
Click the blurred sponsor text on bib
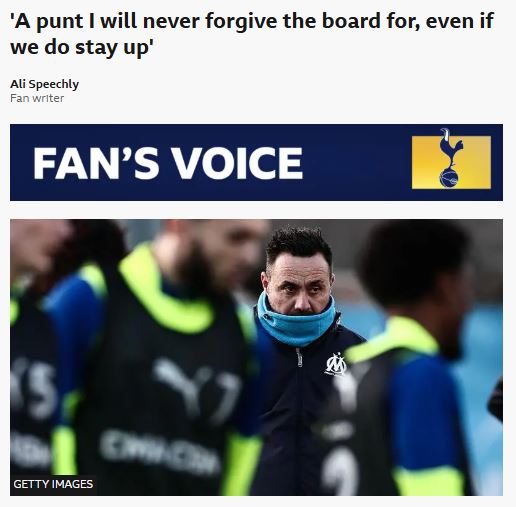pos(159,450)
